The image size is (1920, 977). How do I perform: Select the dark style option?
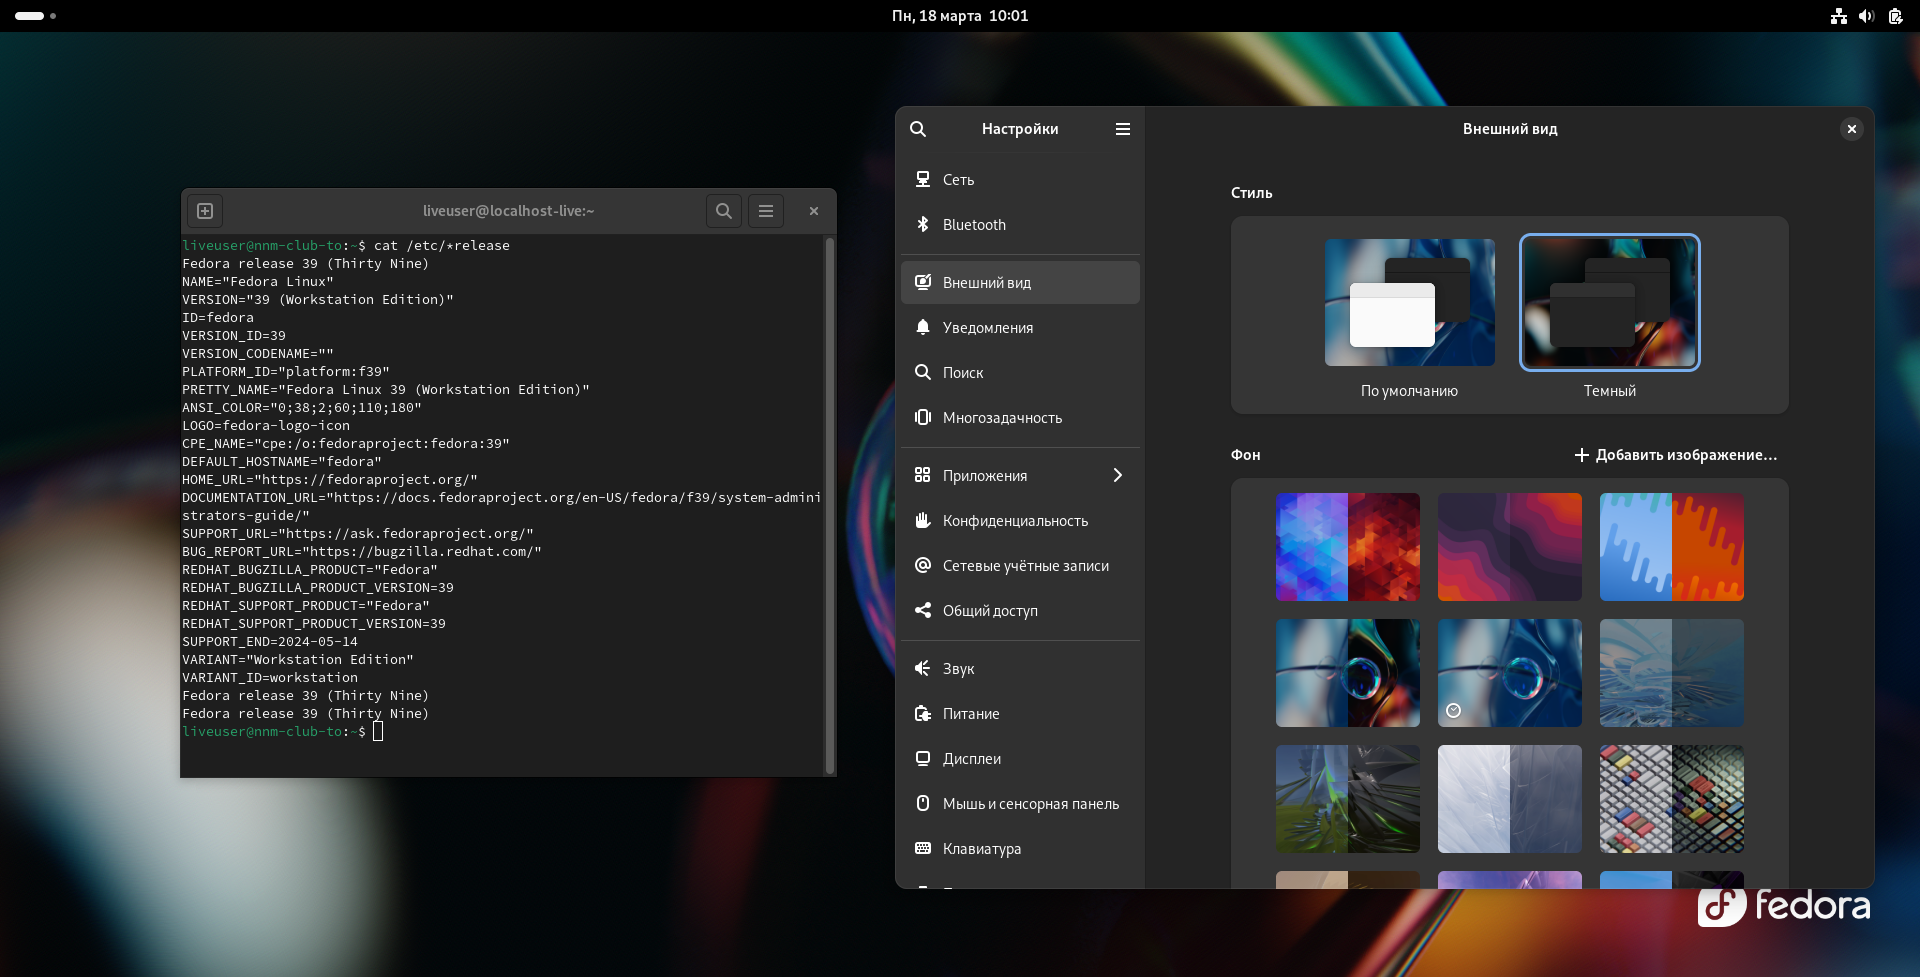point(1609,303)
